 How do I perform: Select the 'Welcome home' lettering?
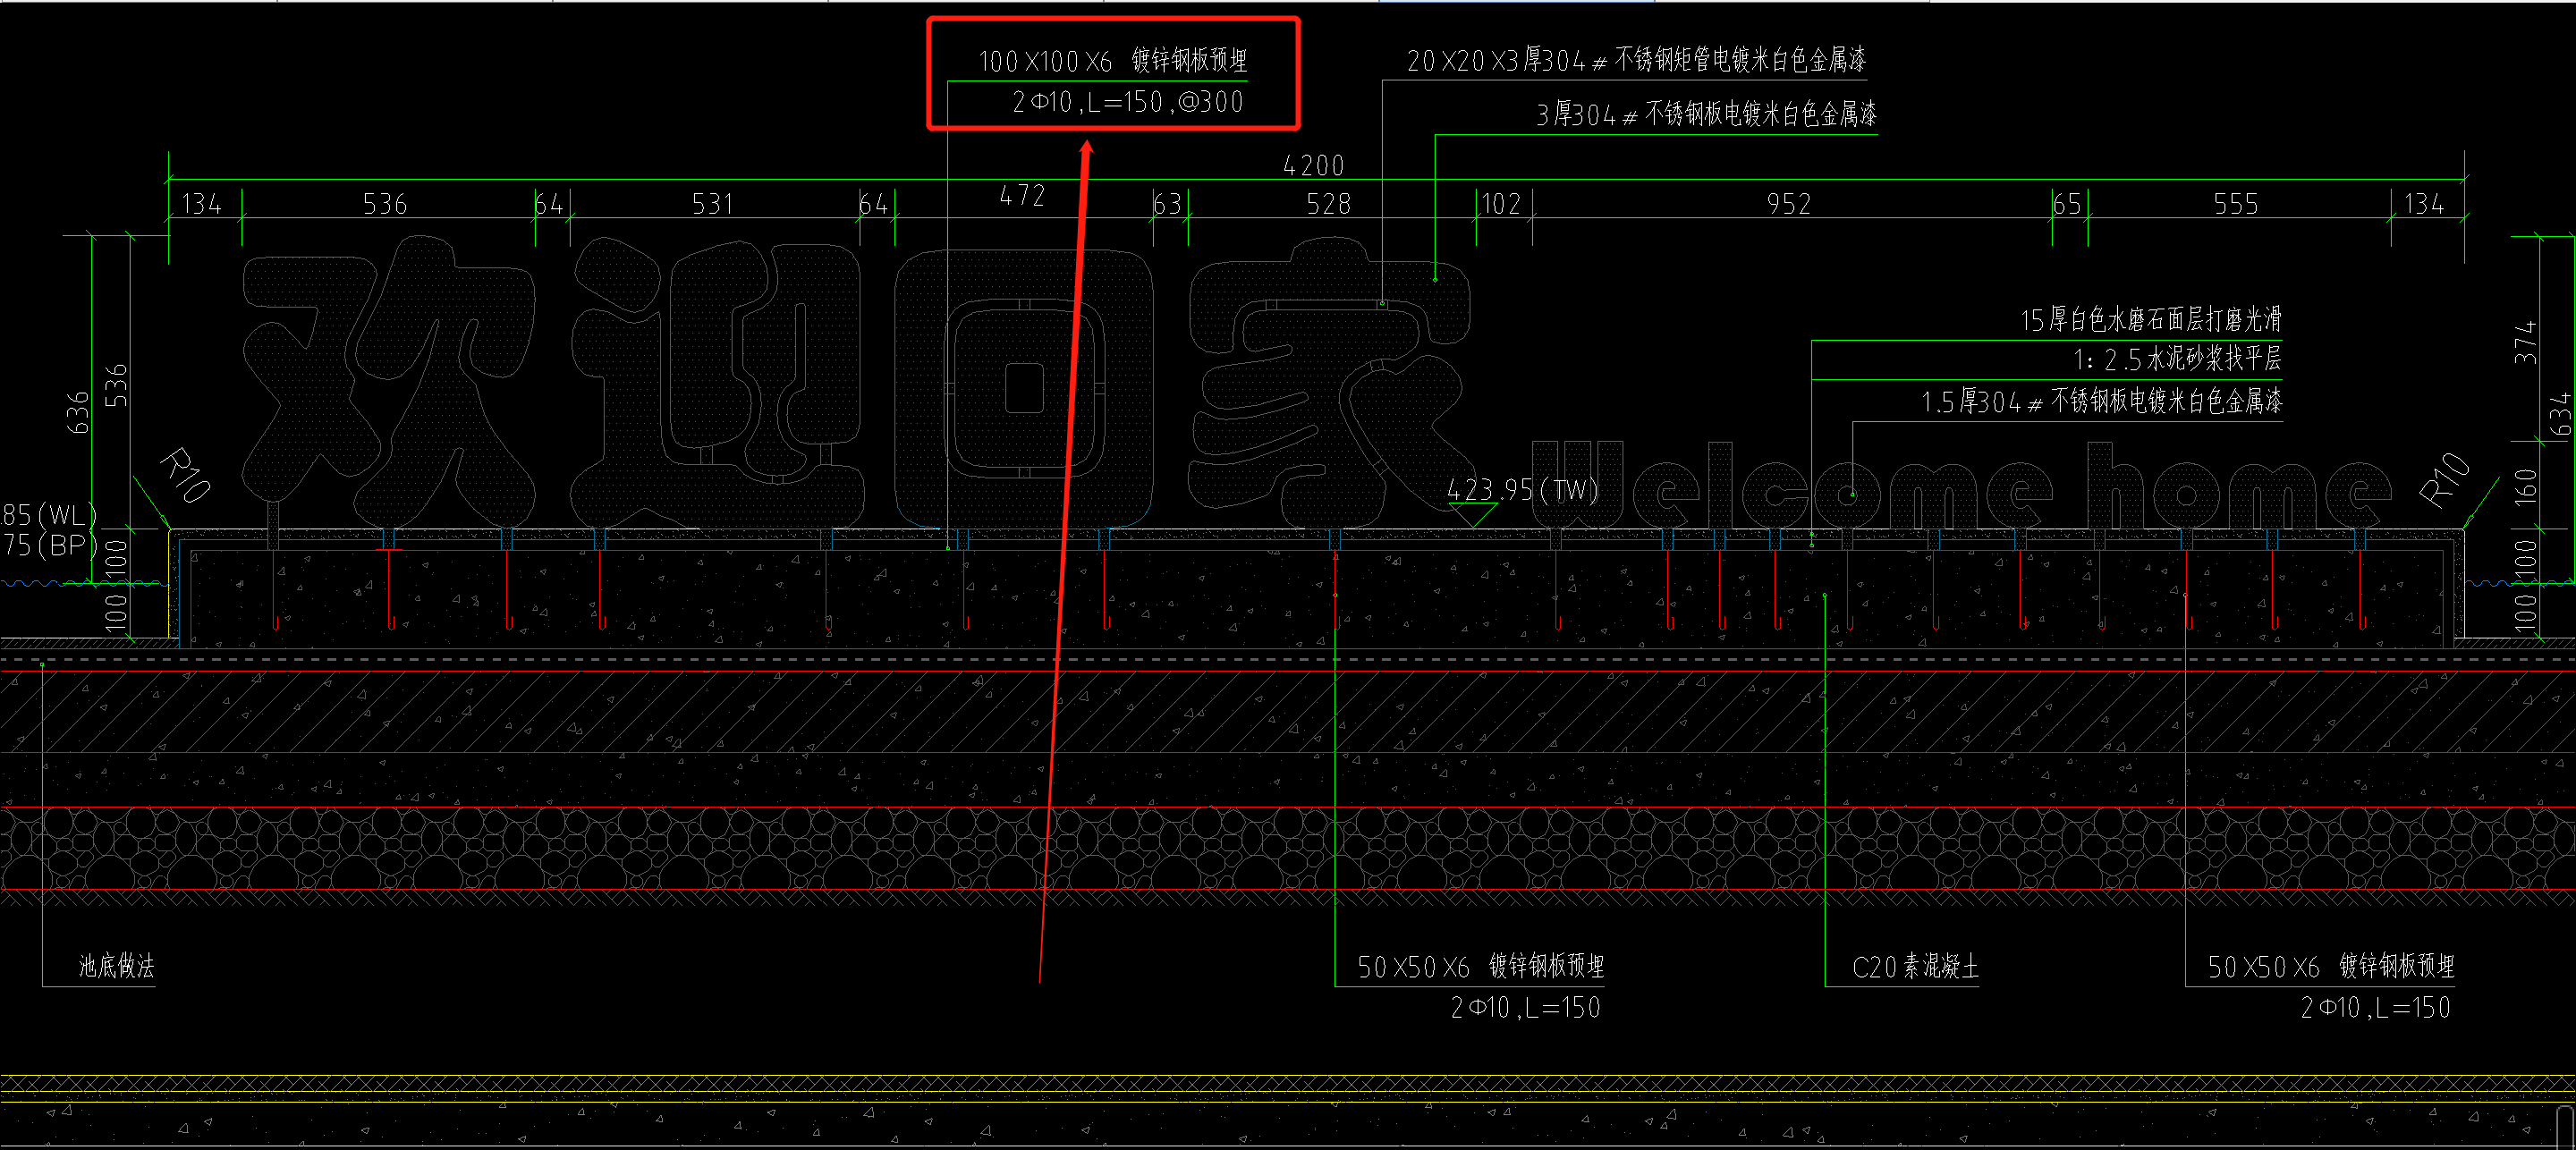1962,485
